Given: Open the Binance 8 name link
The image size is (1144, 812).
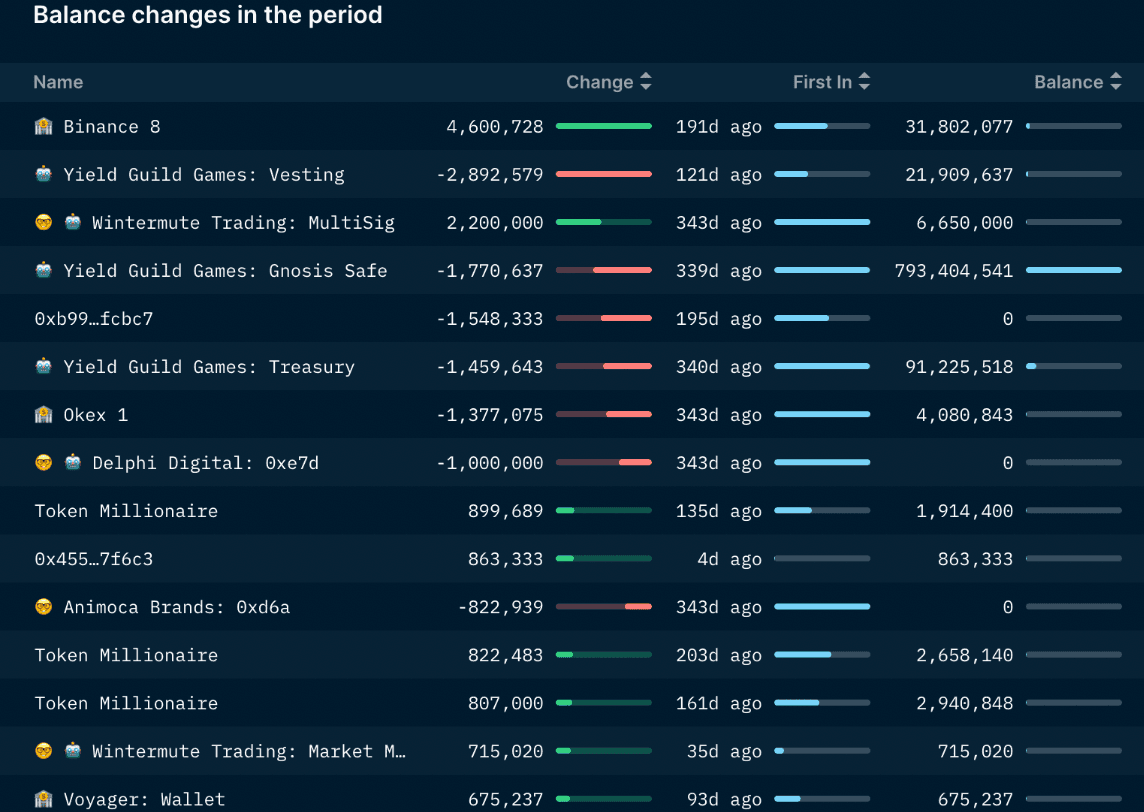Looking at the screenshot, I should coord(111,127).
